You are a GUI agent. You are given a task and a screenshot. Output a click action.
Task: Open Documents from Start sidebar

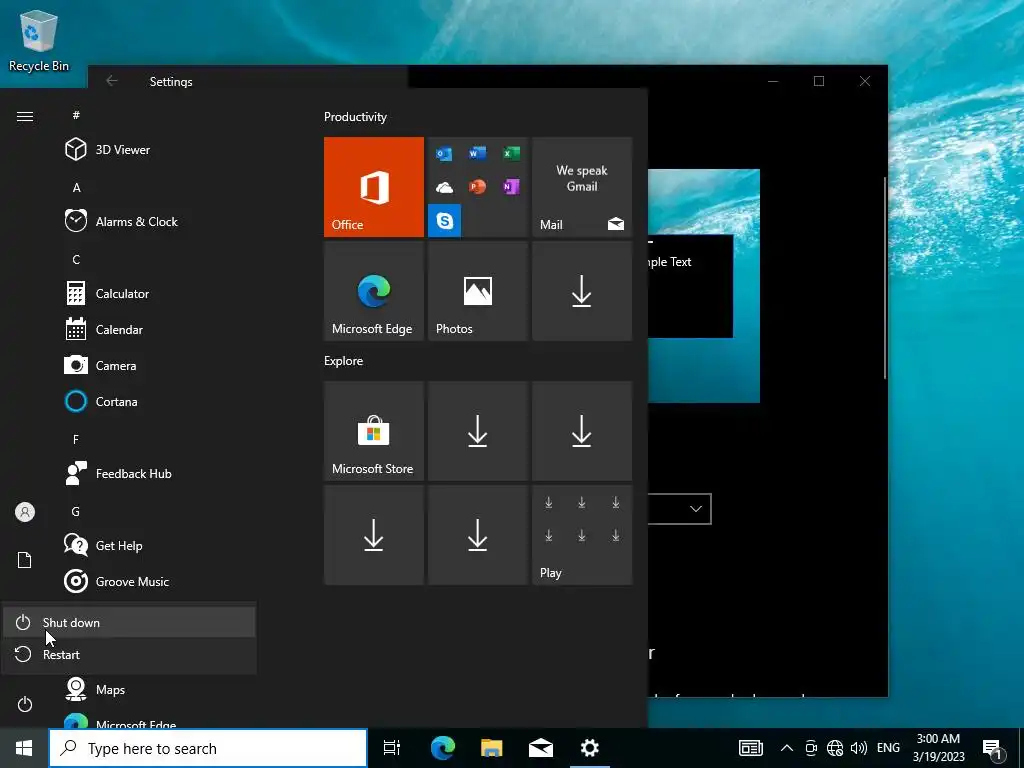point(25,560)
